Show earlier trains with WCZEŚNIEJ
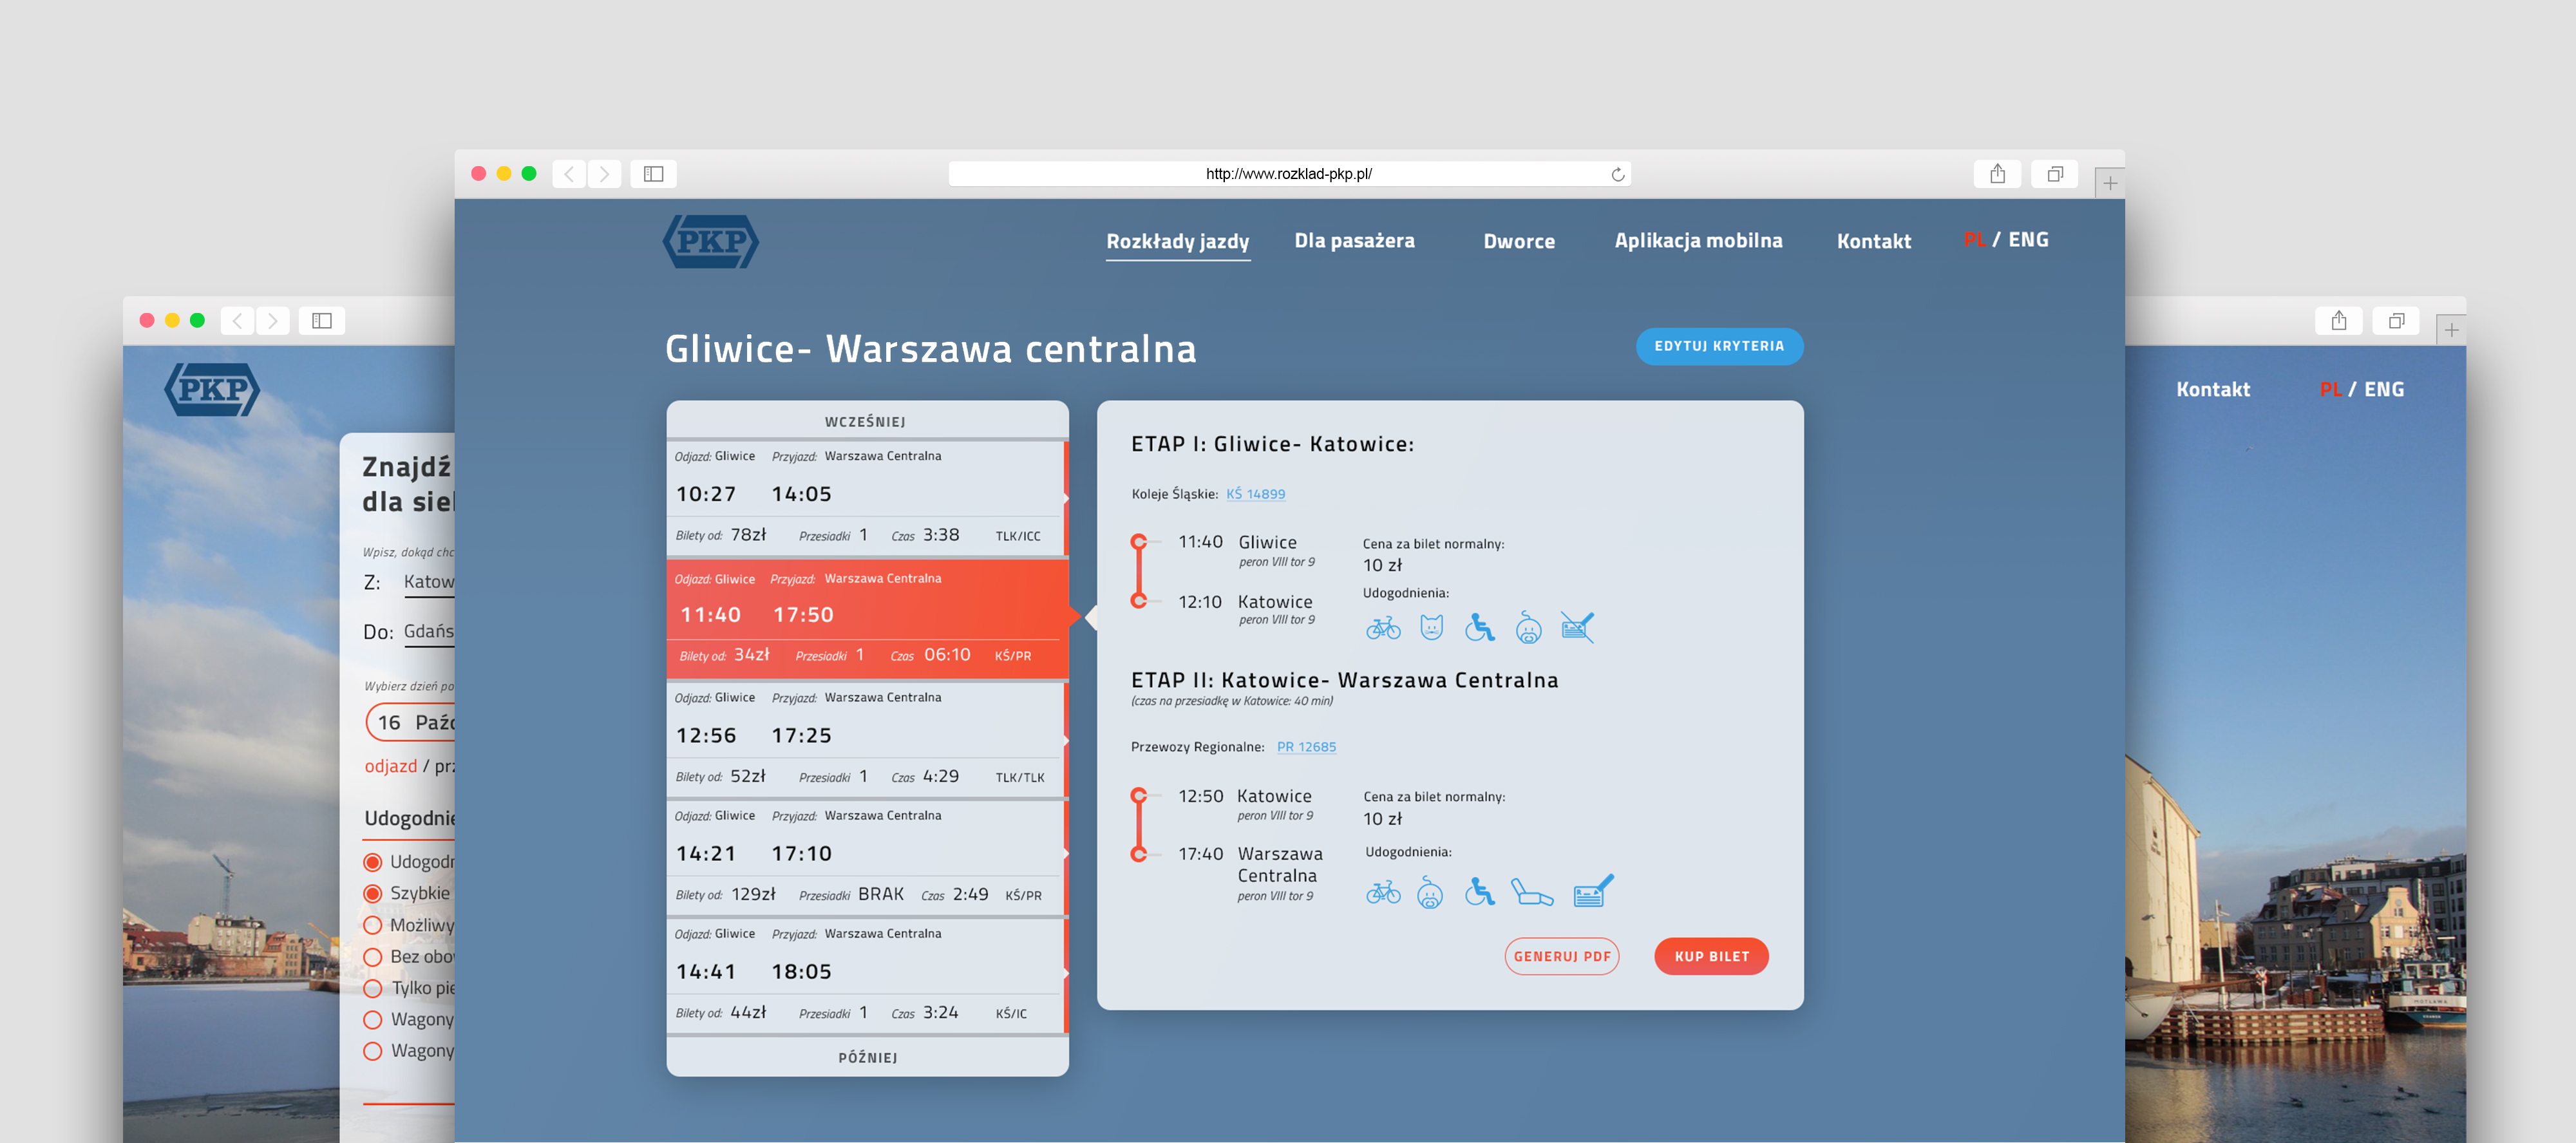The height and width of the screenshot is (1143, 2576). point(866,421)
